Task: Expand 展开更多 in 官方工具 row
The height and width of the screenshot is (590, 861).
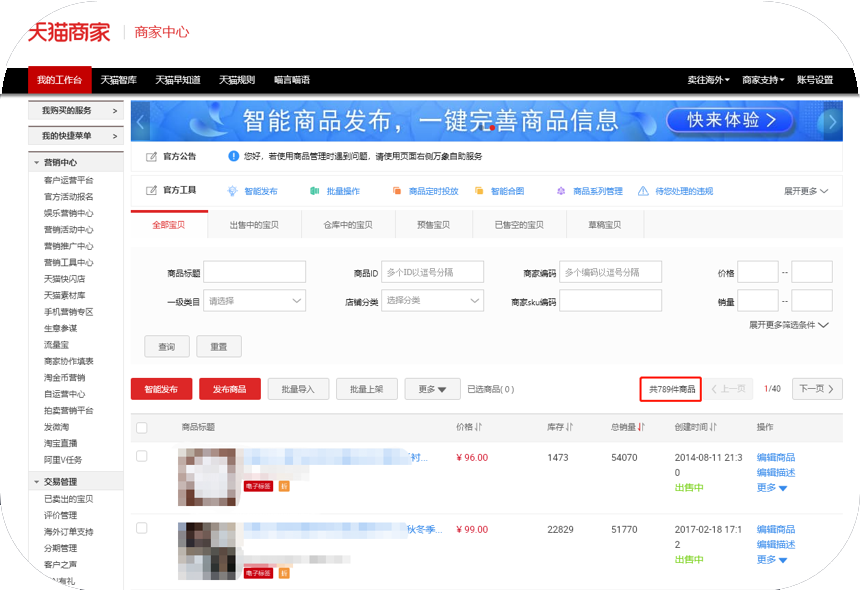Action: point(806,191)
